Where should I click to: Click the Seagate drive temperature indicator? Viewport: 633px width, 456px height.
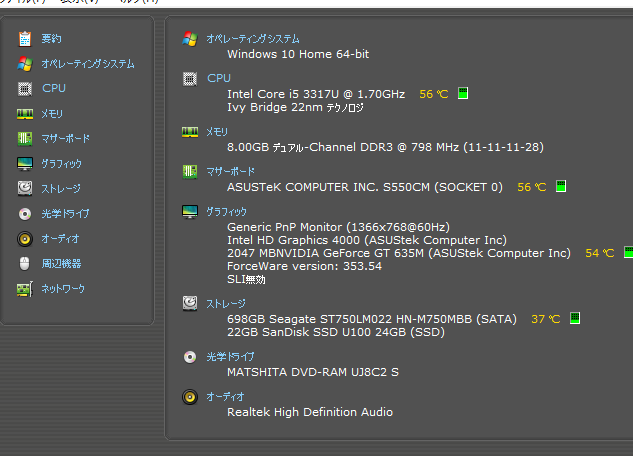[x=575, y=318]
